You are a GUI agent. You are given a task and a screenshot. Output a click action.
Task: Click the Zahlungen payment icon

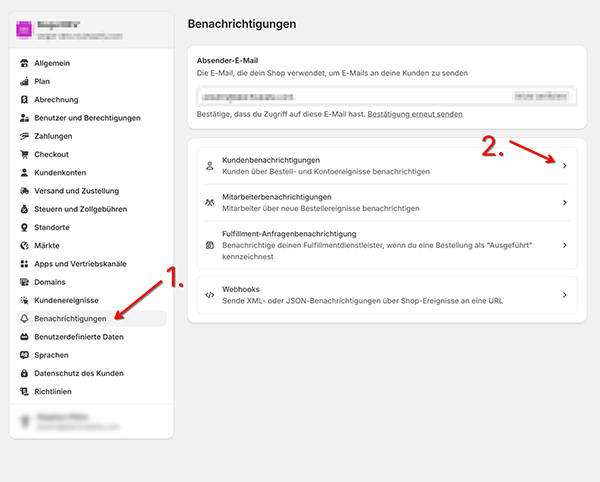coord(25,136)
